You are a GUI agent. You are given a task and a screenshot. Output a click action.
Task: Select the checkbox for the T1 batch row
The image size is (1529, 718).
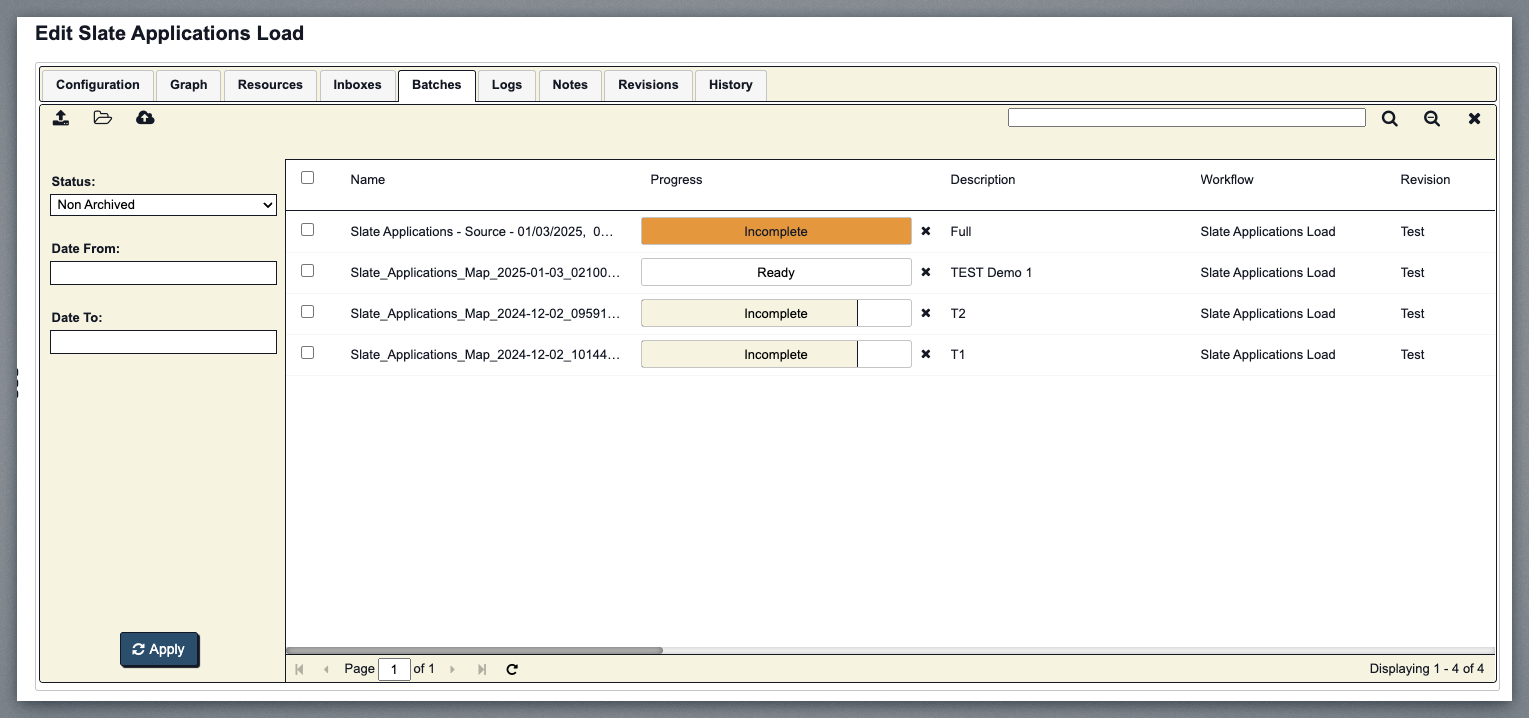pyautogui.click(x=308, y=353)
